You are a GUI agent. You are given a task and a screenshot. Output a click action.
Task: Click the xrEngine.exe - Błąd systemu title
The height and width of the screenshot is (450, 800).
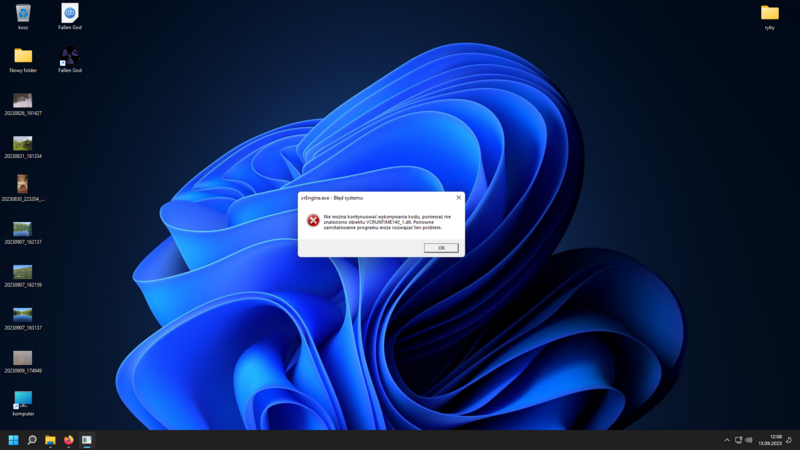pos(332,198)
